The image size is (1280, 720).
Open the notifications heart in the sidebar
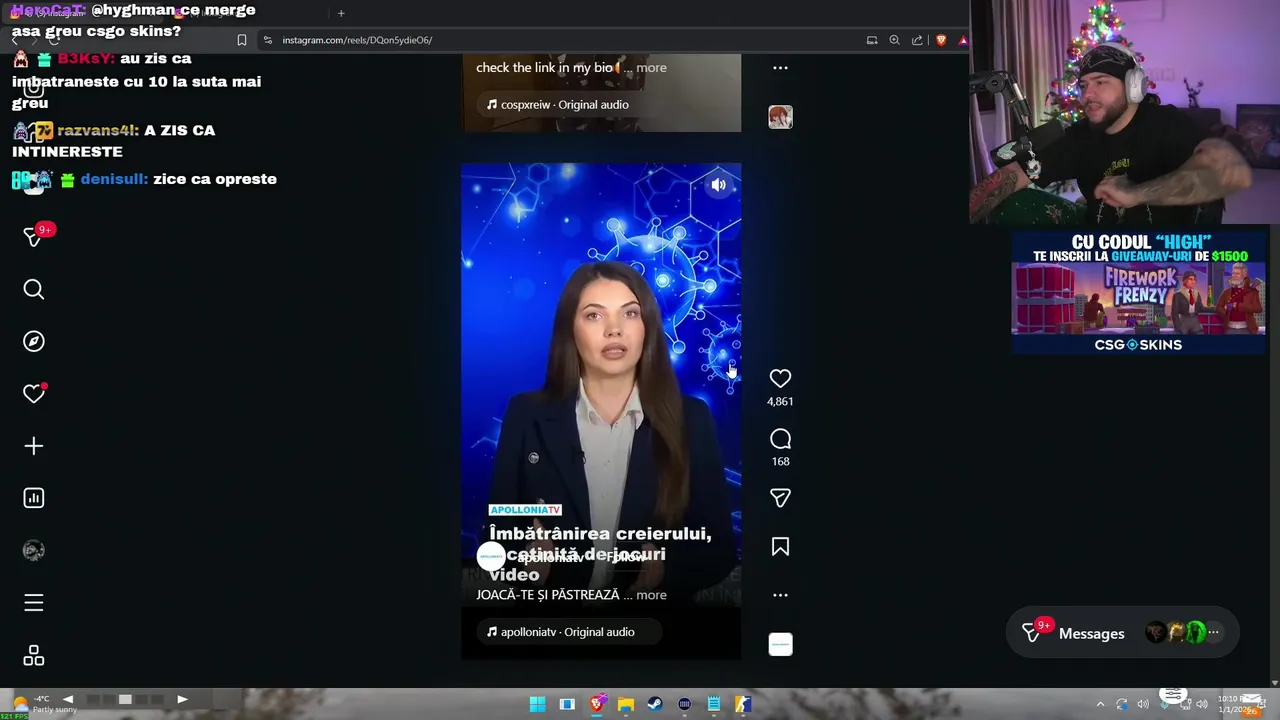(34, 394)
